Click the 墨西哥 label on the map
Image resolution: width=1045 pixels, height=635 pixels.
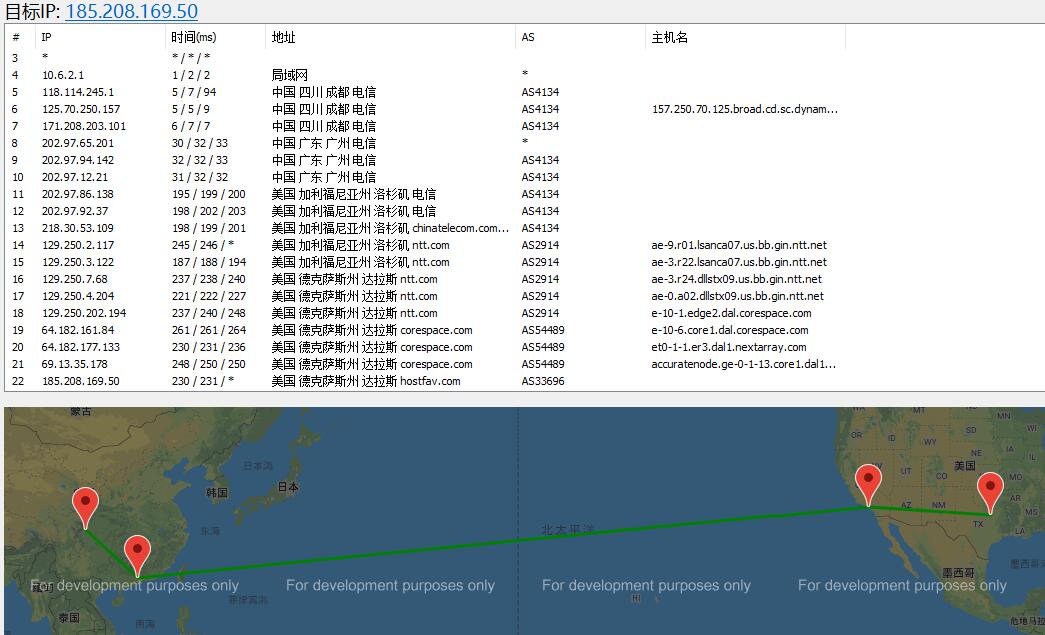pyautogui.click(x=958, y=573)
